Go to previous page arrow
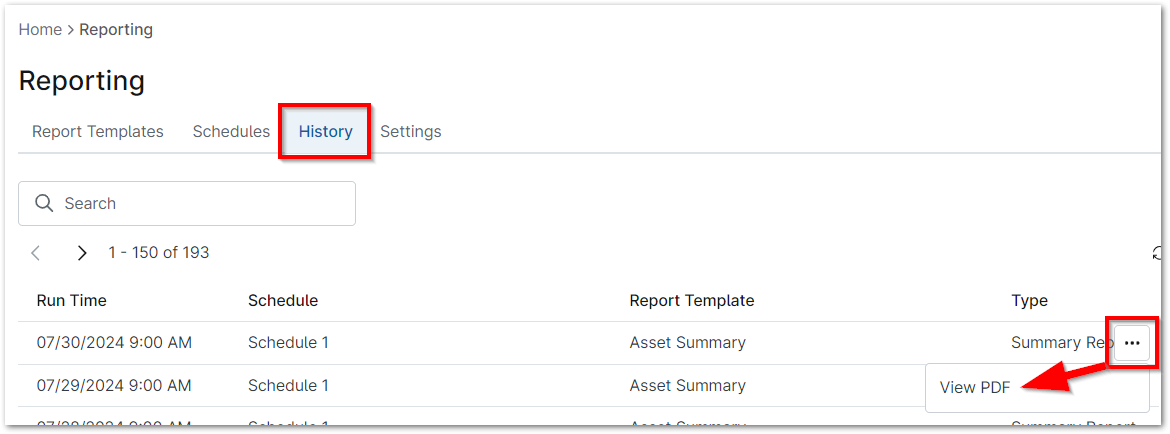Viewport: 1170px width, 434px height. [36, 253]
